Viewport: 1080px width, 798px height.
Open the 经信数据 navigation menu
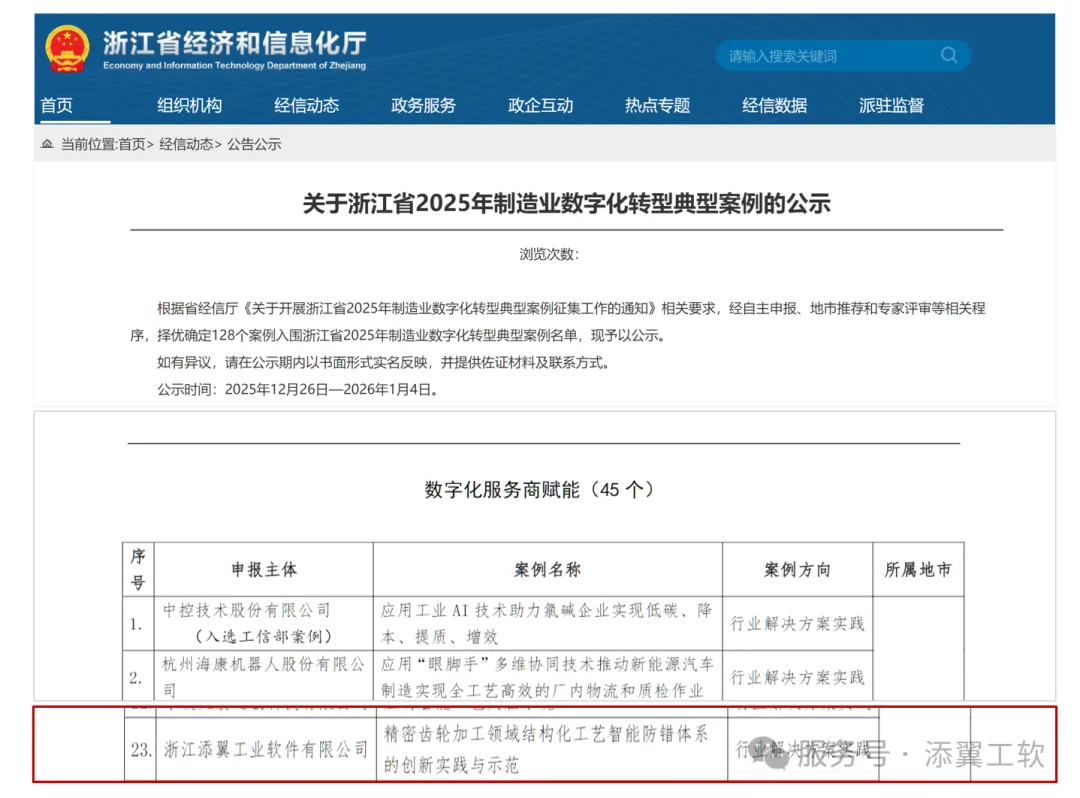coord(774,105)
